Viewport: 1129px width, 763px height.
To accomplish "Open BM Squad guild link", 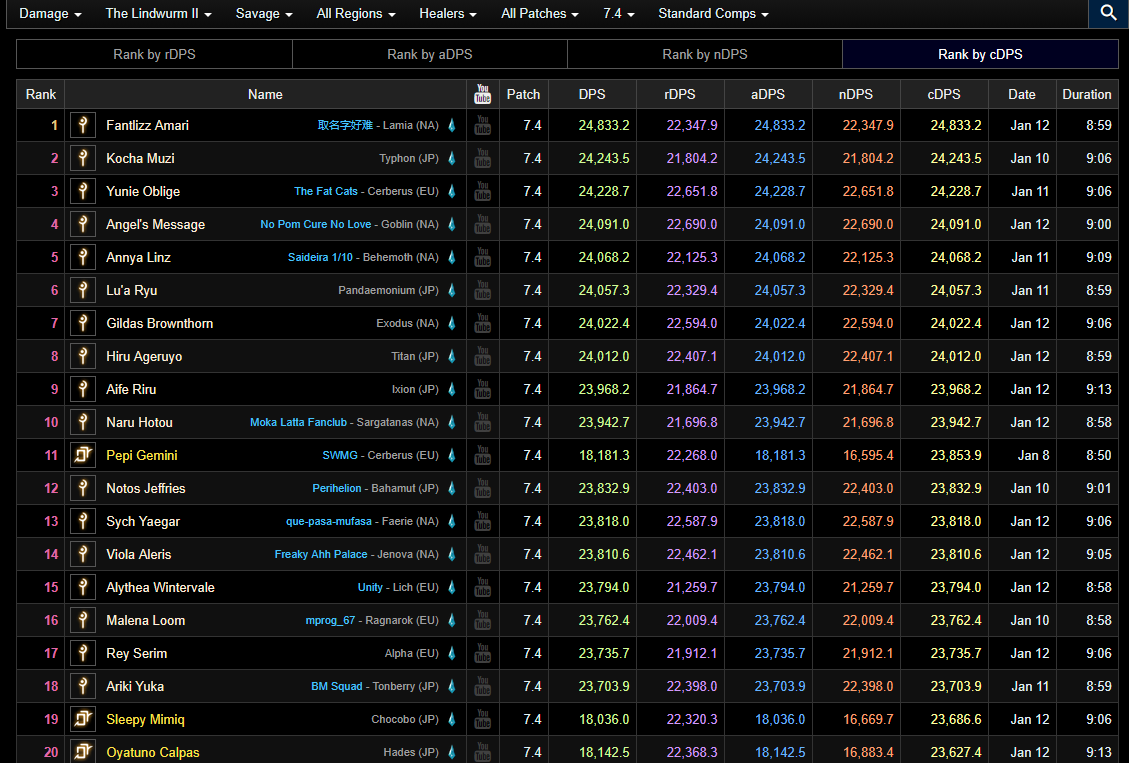I will coord(336,687).
